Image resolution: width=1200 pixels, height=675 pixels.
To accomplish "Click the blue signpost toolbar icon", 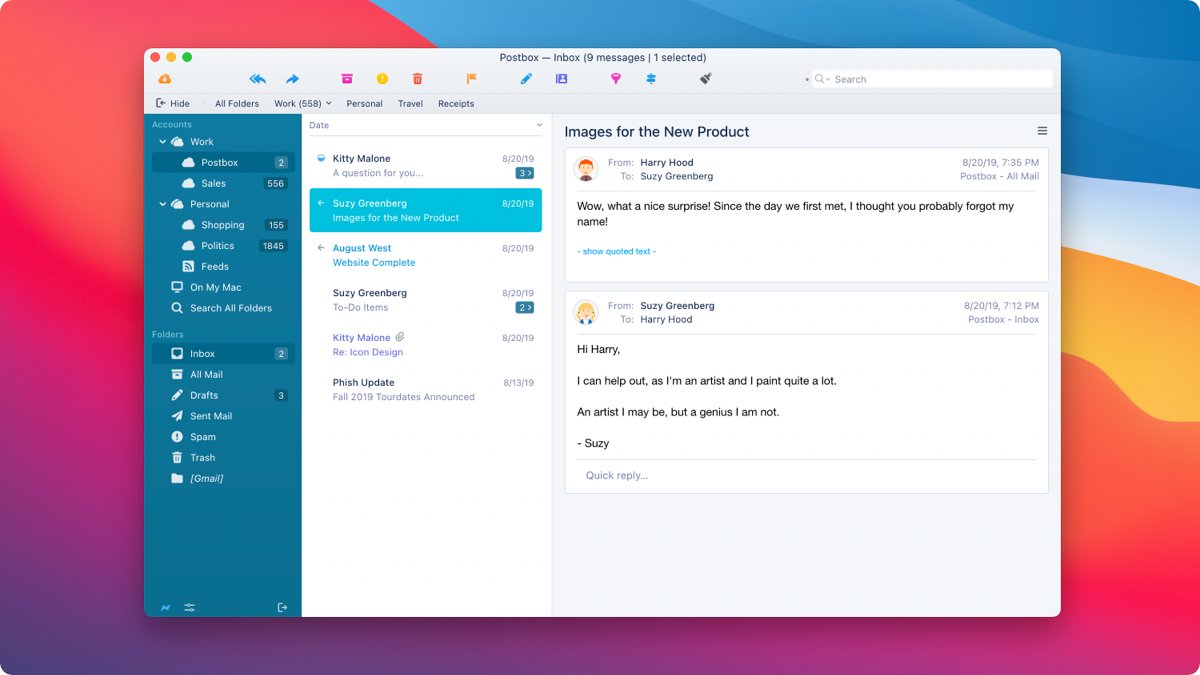I will tap(651, 79).
